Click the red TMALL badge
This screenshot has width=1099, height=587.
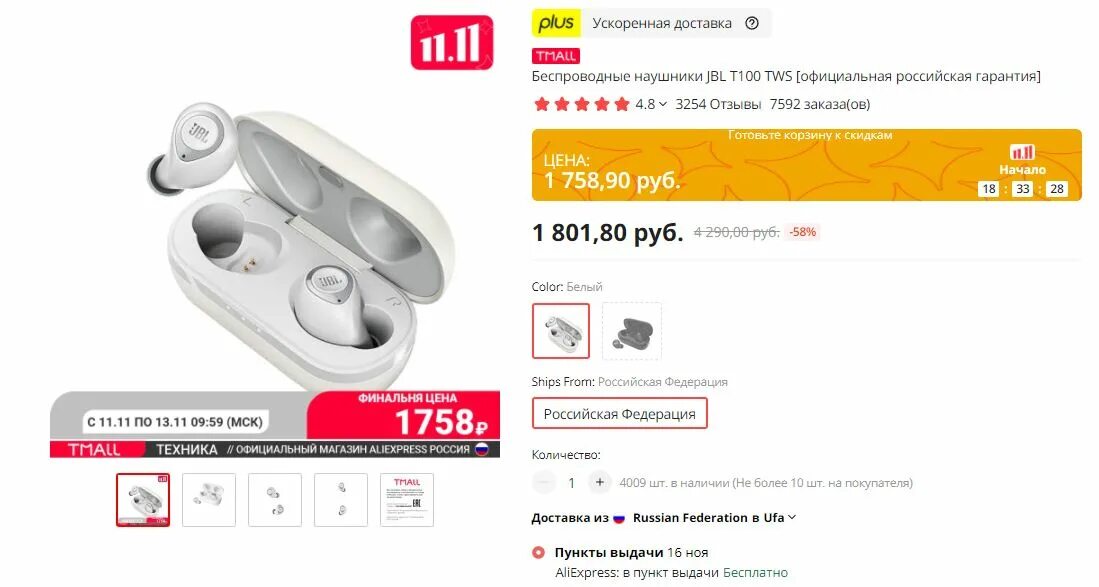[556, 56]
